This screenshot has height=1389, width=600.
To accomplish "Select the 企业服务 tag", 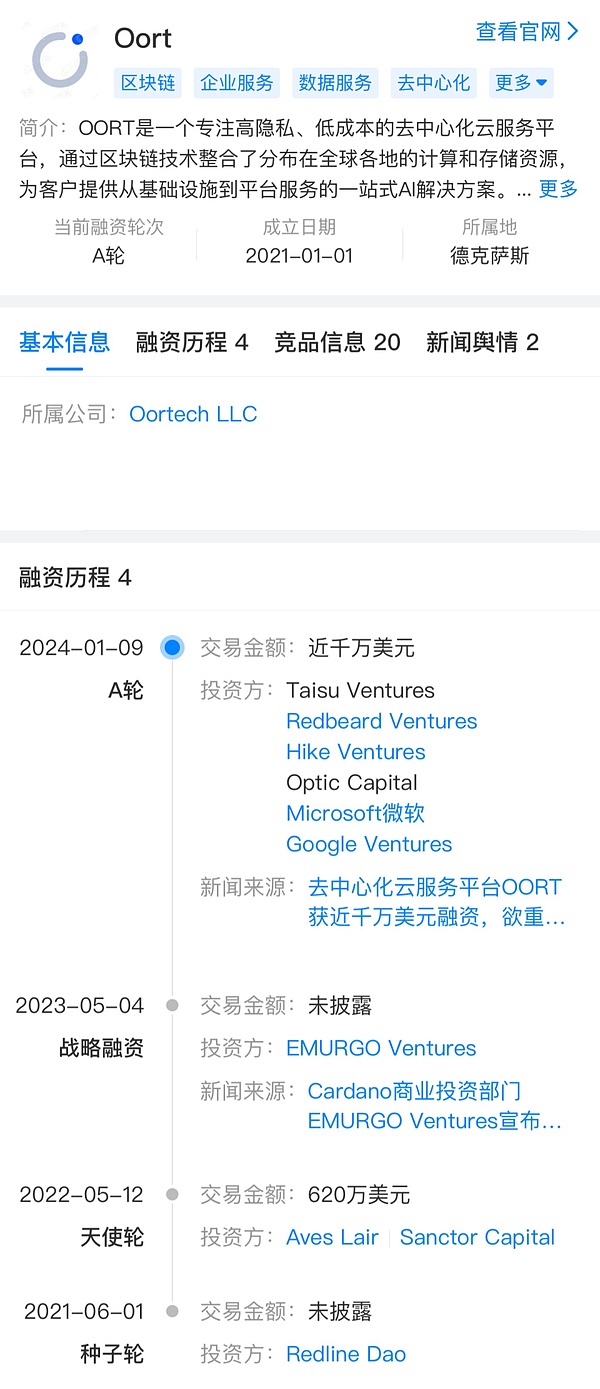I will tap(237, 83).
